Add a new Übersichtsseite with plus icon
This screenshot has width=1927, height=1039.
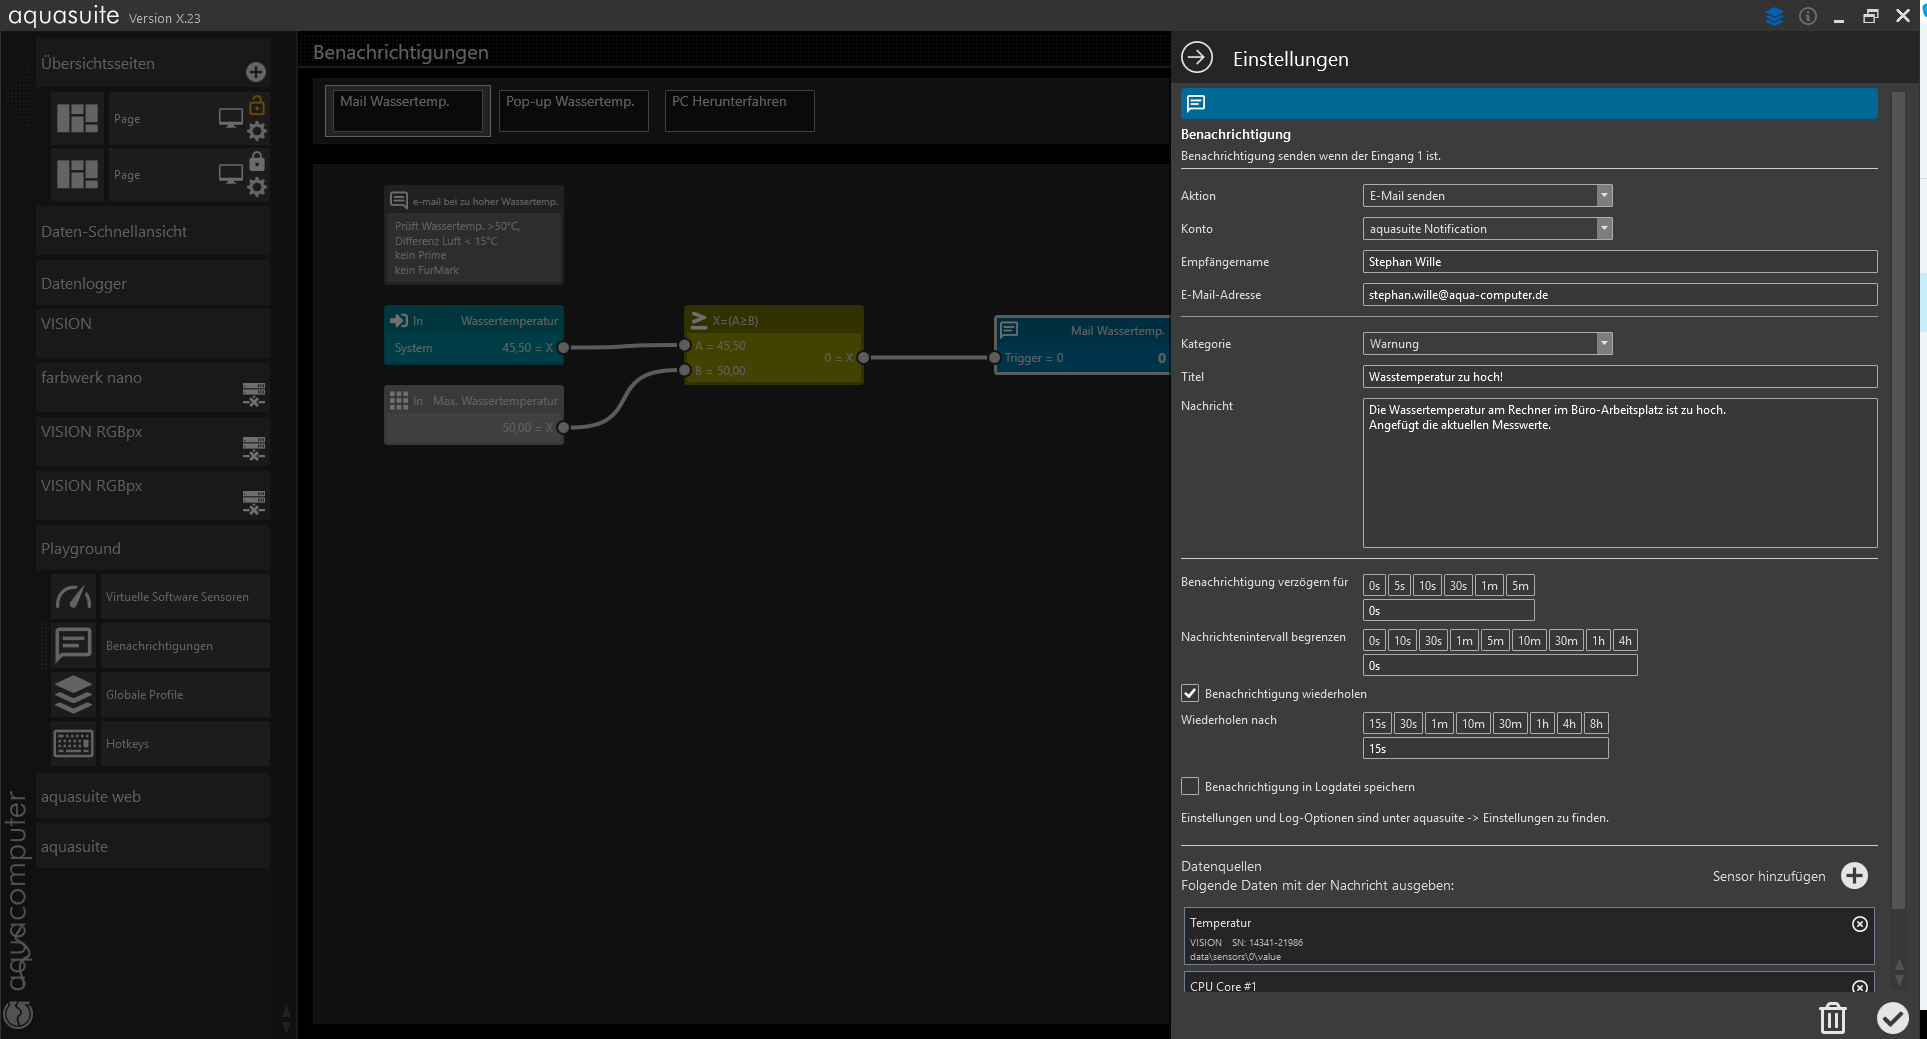click(x=256, y=72)
